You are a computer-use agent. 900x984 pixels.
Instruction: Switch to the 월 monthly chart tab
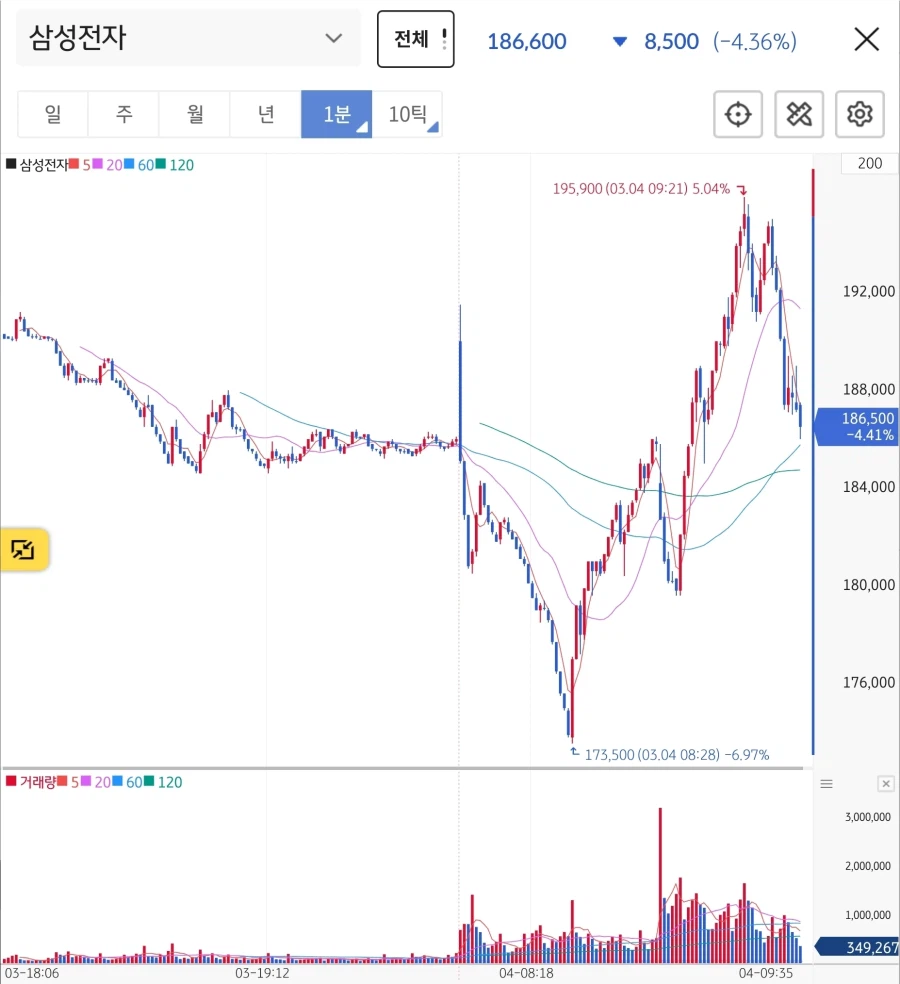pyautogui.click(x=195, y=114)
